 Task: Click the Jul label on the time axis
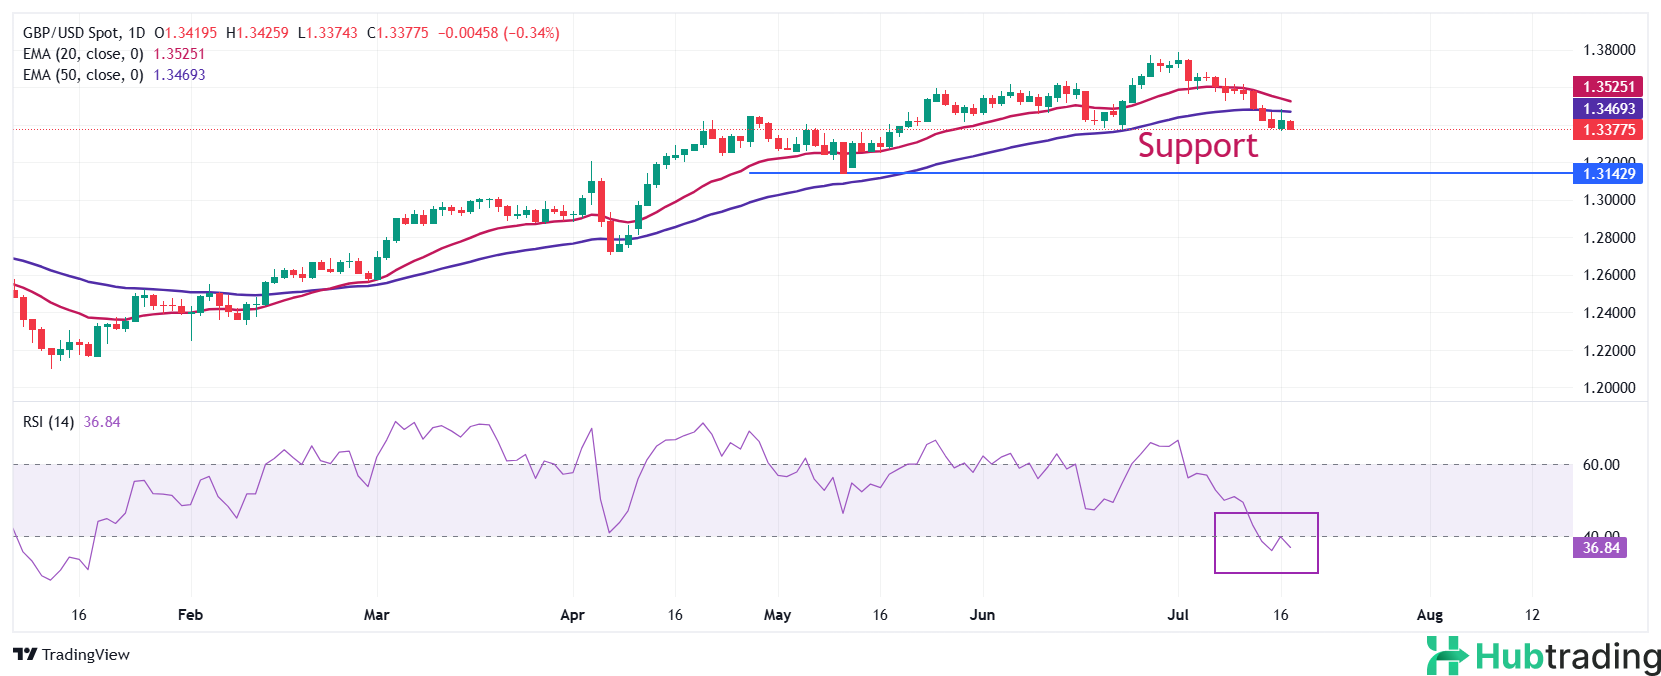(1178, 615)
